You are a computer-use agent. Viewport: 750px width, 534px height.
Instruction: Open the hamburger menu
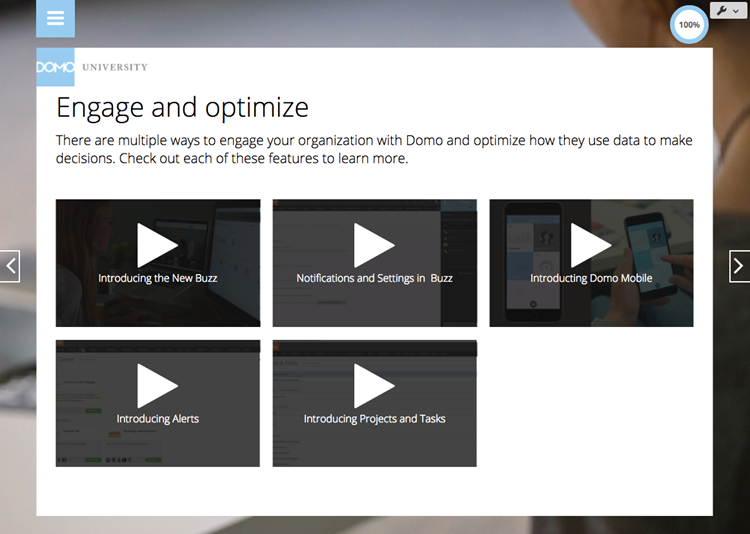click(55, 18)
